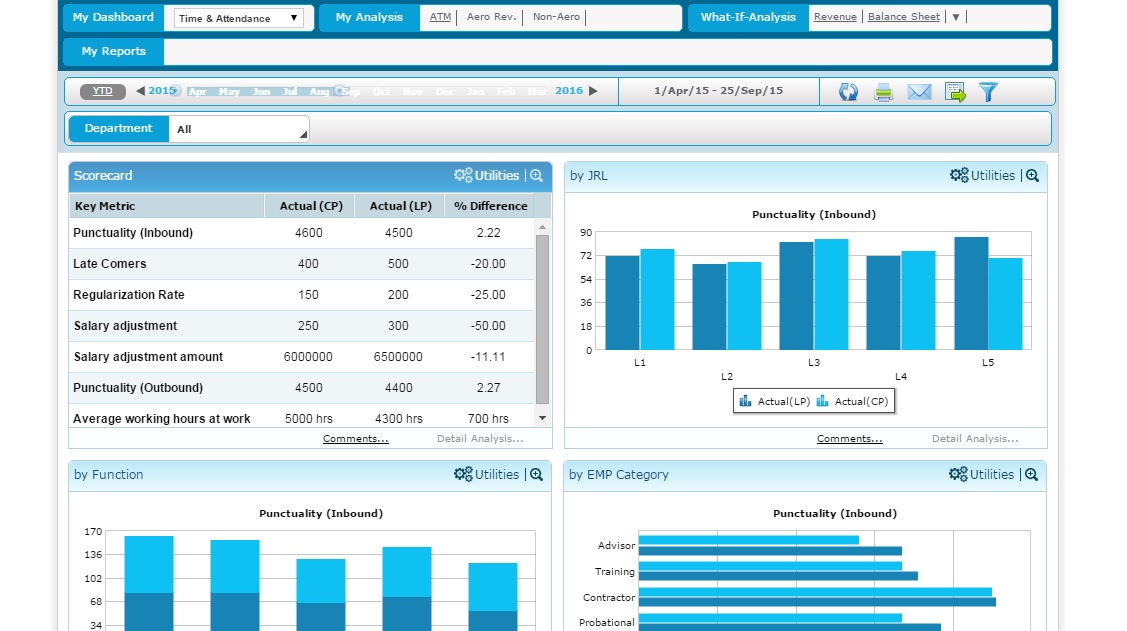
Task: Select Late Comers scorecard row
Action: tap(302, 264)
